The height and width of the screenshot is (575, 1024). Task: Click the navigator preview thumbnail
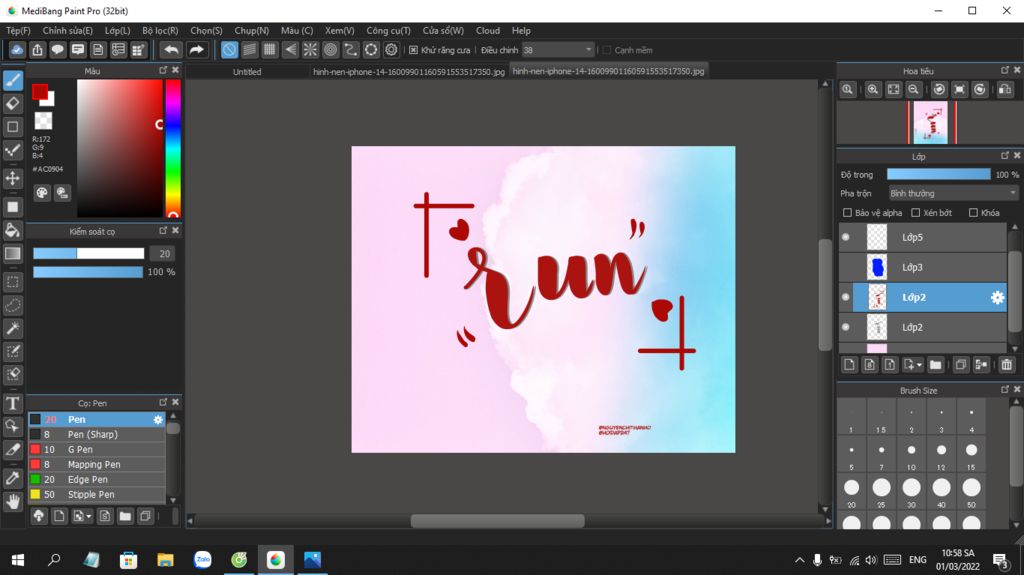931,122
